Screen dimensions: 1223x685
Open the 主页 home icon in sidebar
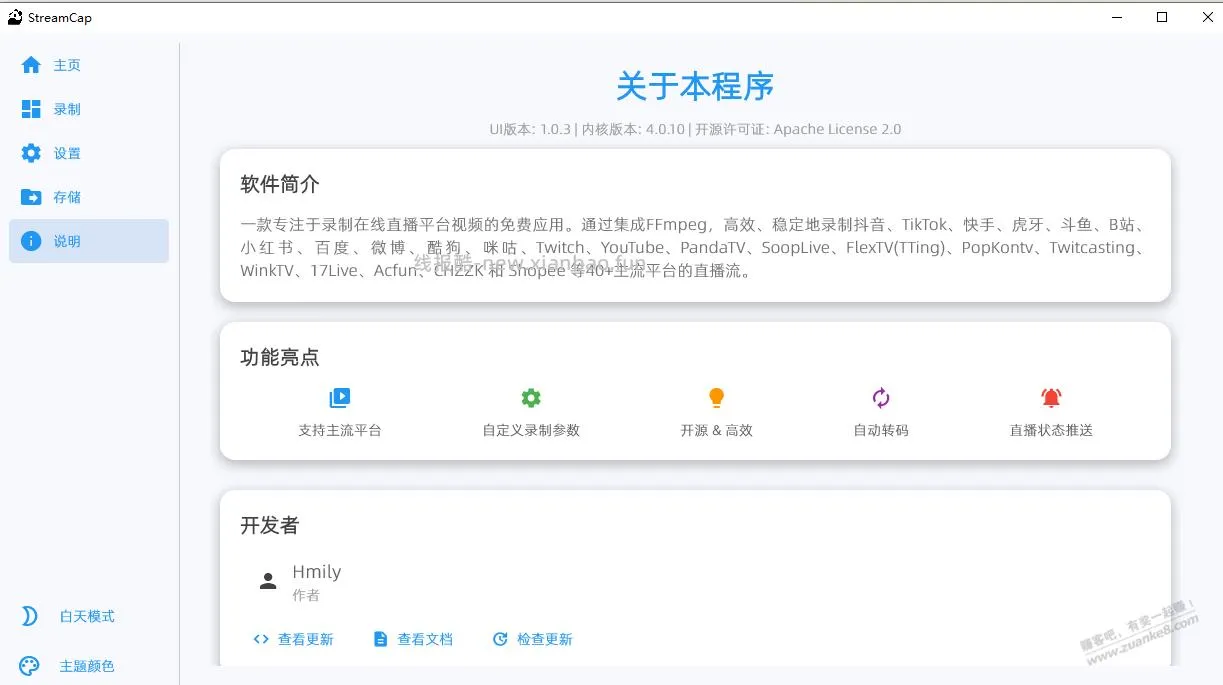tap(31, 65)
